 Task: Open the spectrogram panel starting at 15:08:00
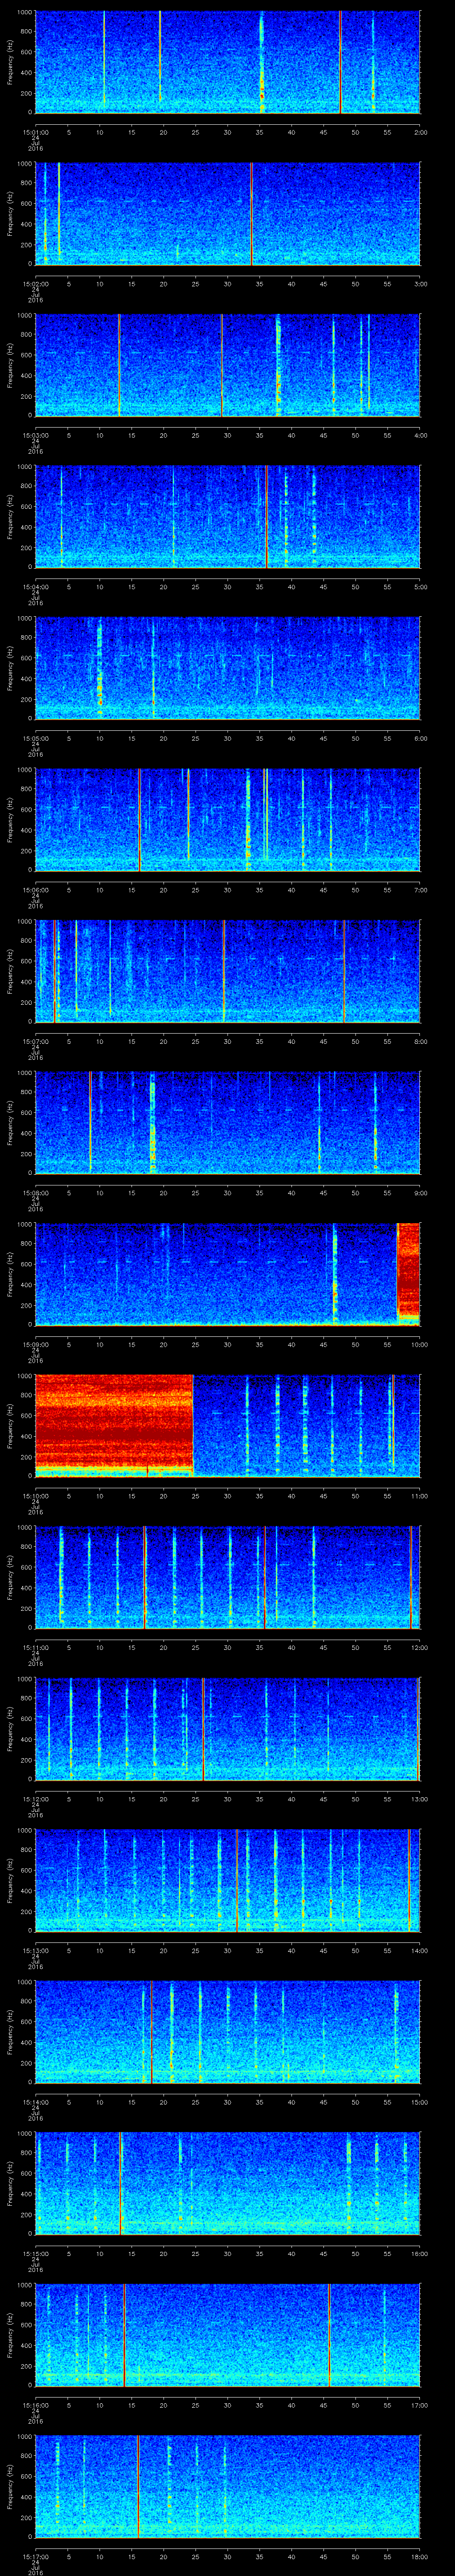(228, 1122)
